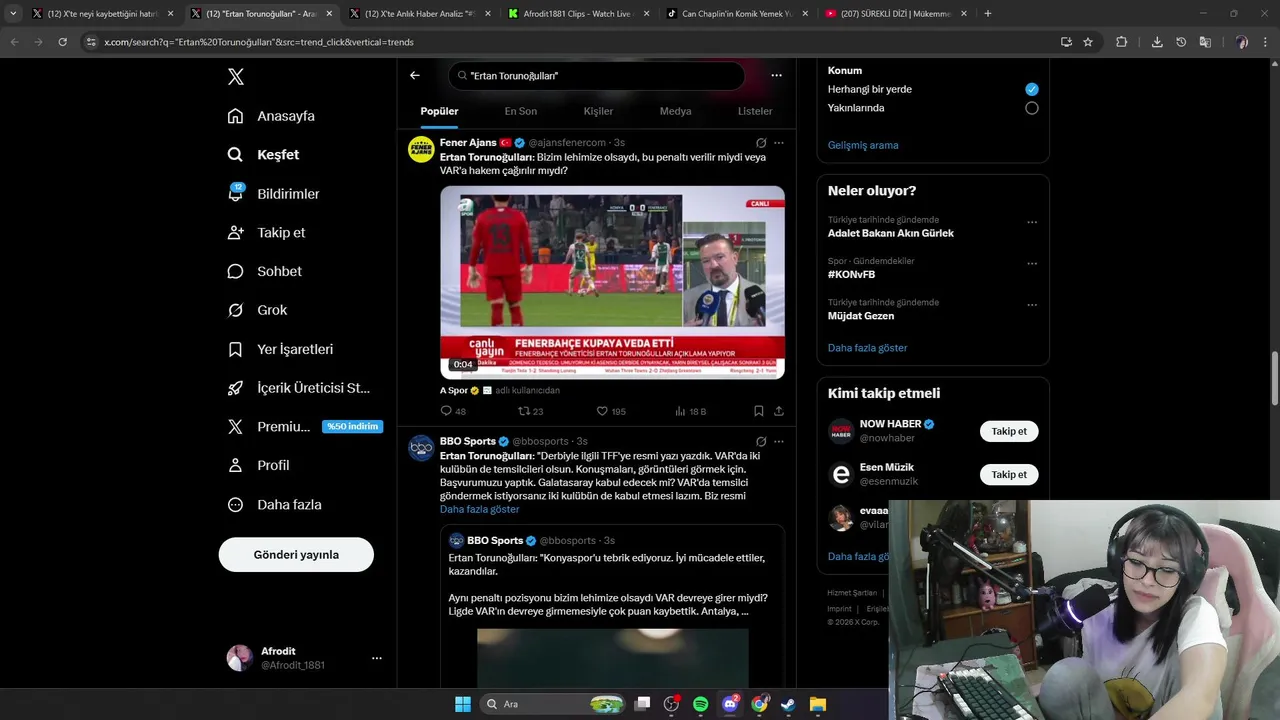Open File Explorer from the taskbar
The image size is (1280, 720).
coord(817,704)
